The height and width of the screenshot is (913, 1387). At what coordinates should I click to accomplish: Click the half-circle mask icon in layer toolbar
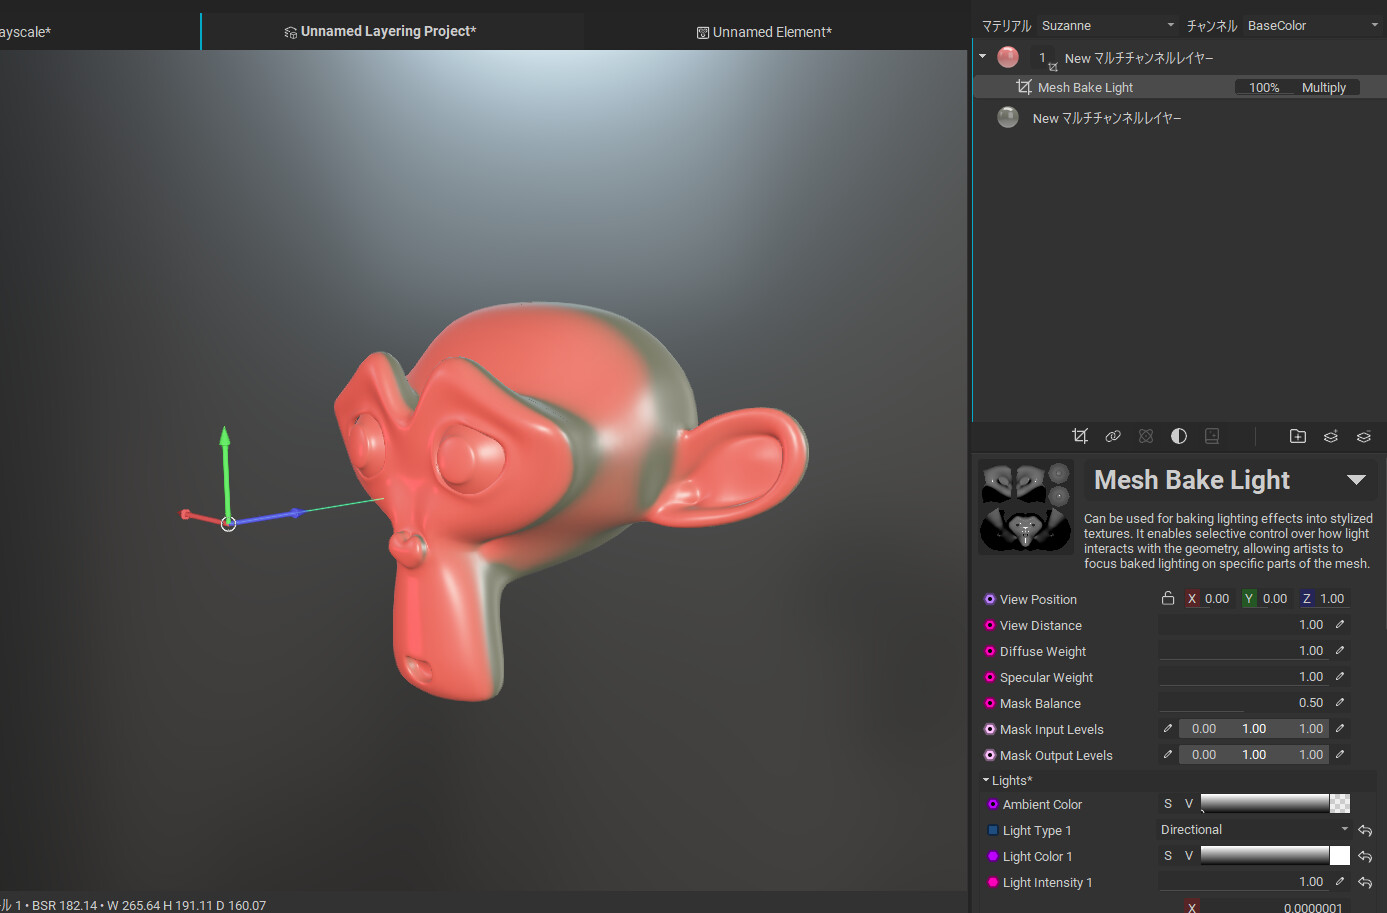1179,436
